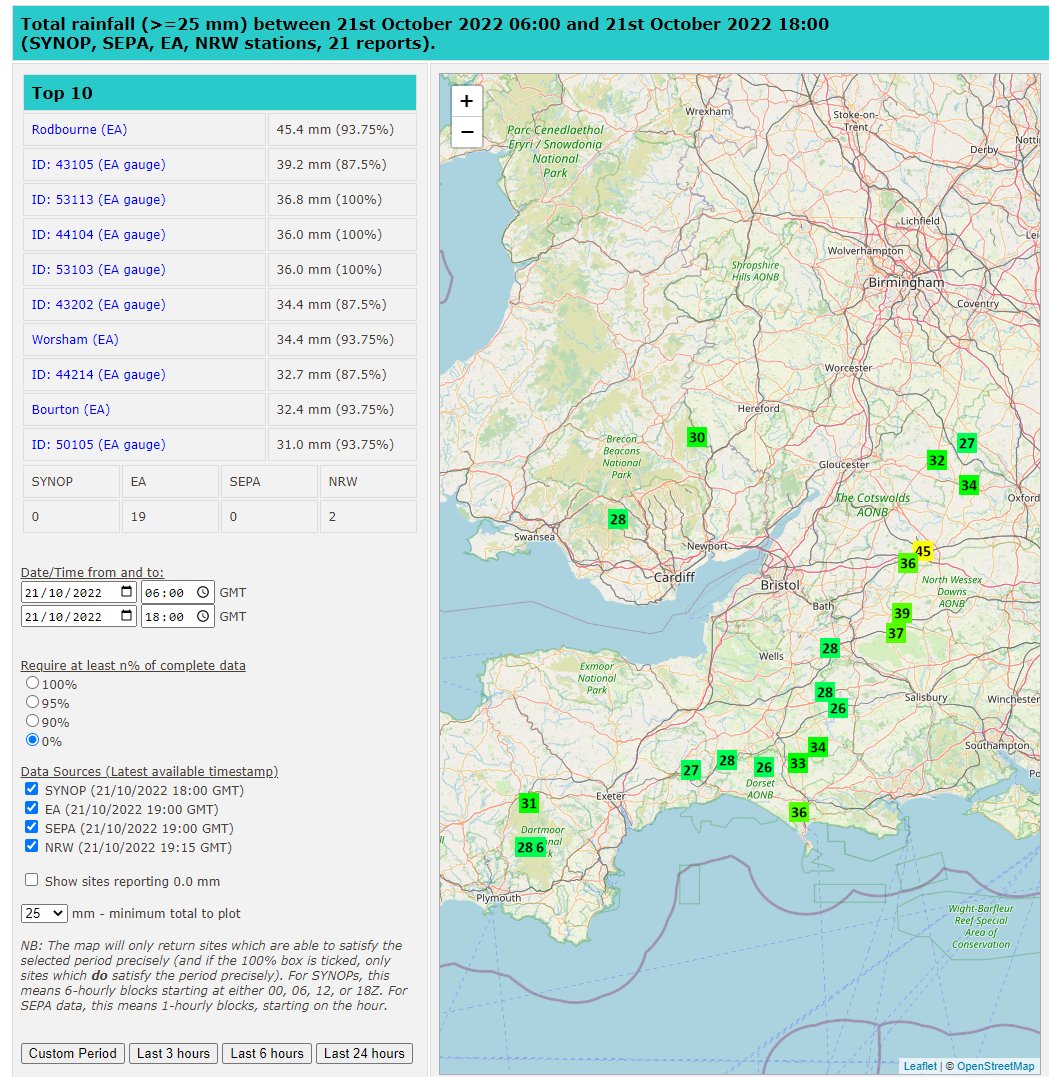Enable Show sites reporting 0.0 mm
This screenshot has height=1077, width=1049.
pyautogui.click(x=32, y=880)
